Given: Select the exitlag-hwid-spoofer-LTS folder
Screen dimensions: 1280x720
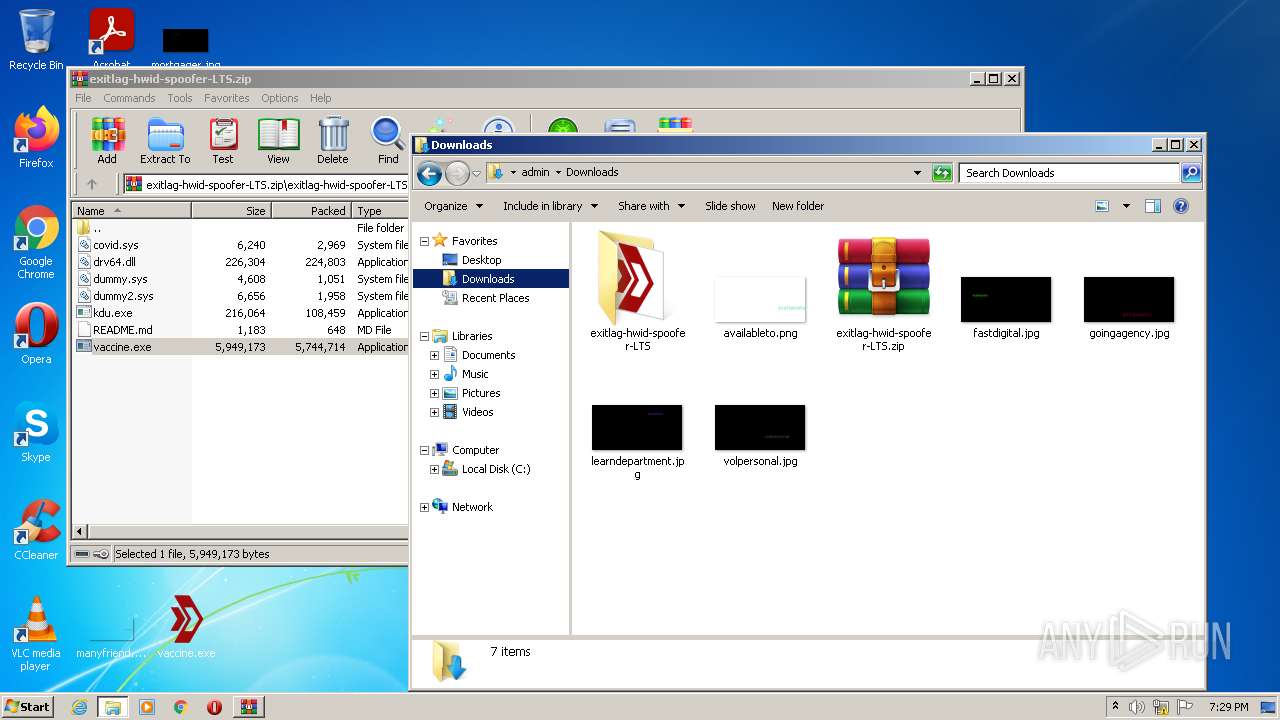Looking at the screenshot, I should click(x=637, y=290).
